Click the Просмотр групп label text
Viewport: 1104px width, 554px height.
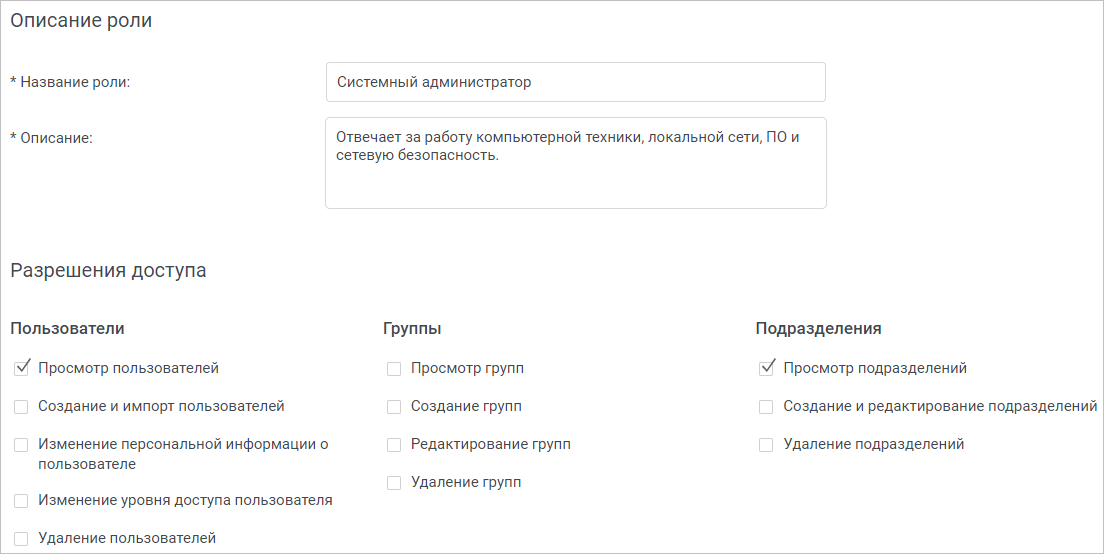point(468,368)
